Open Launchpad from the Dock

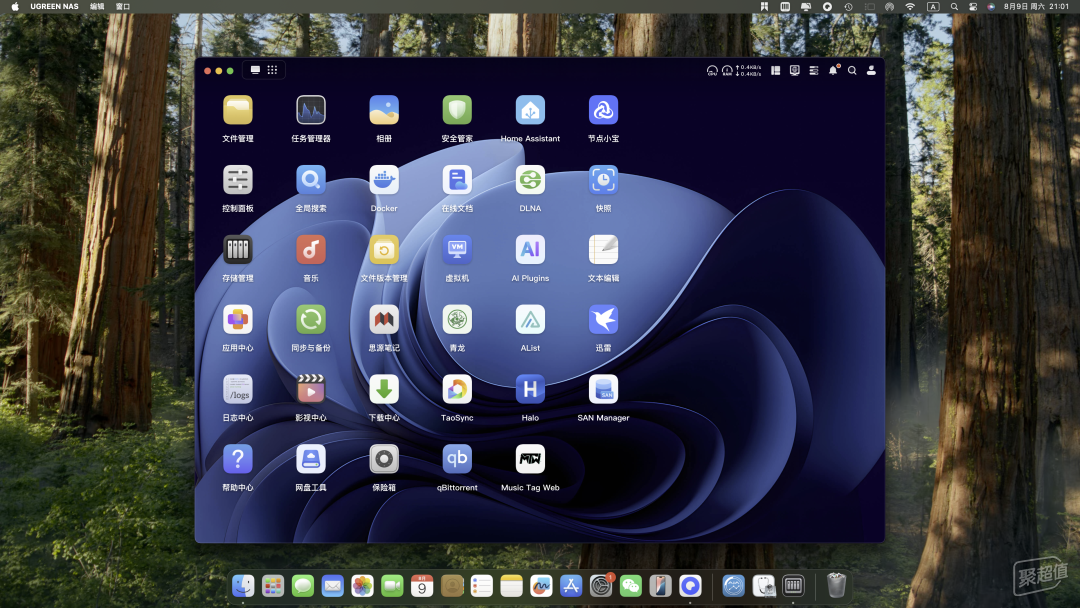(273, 585)
